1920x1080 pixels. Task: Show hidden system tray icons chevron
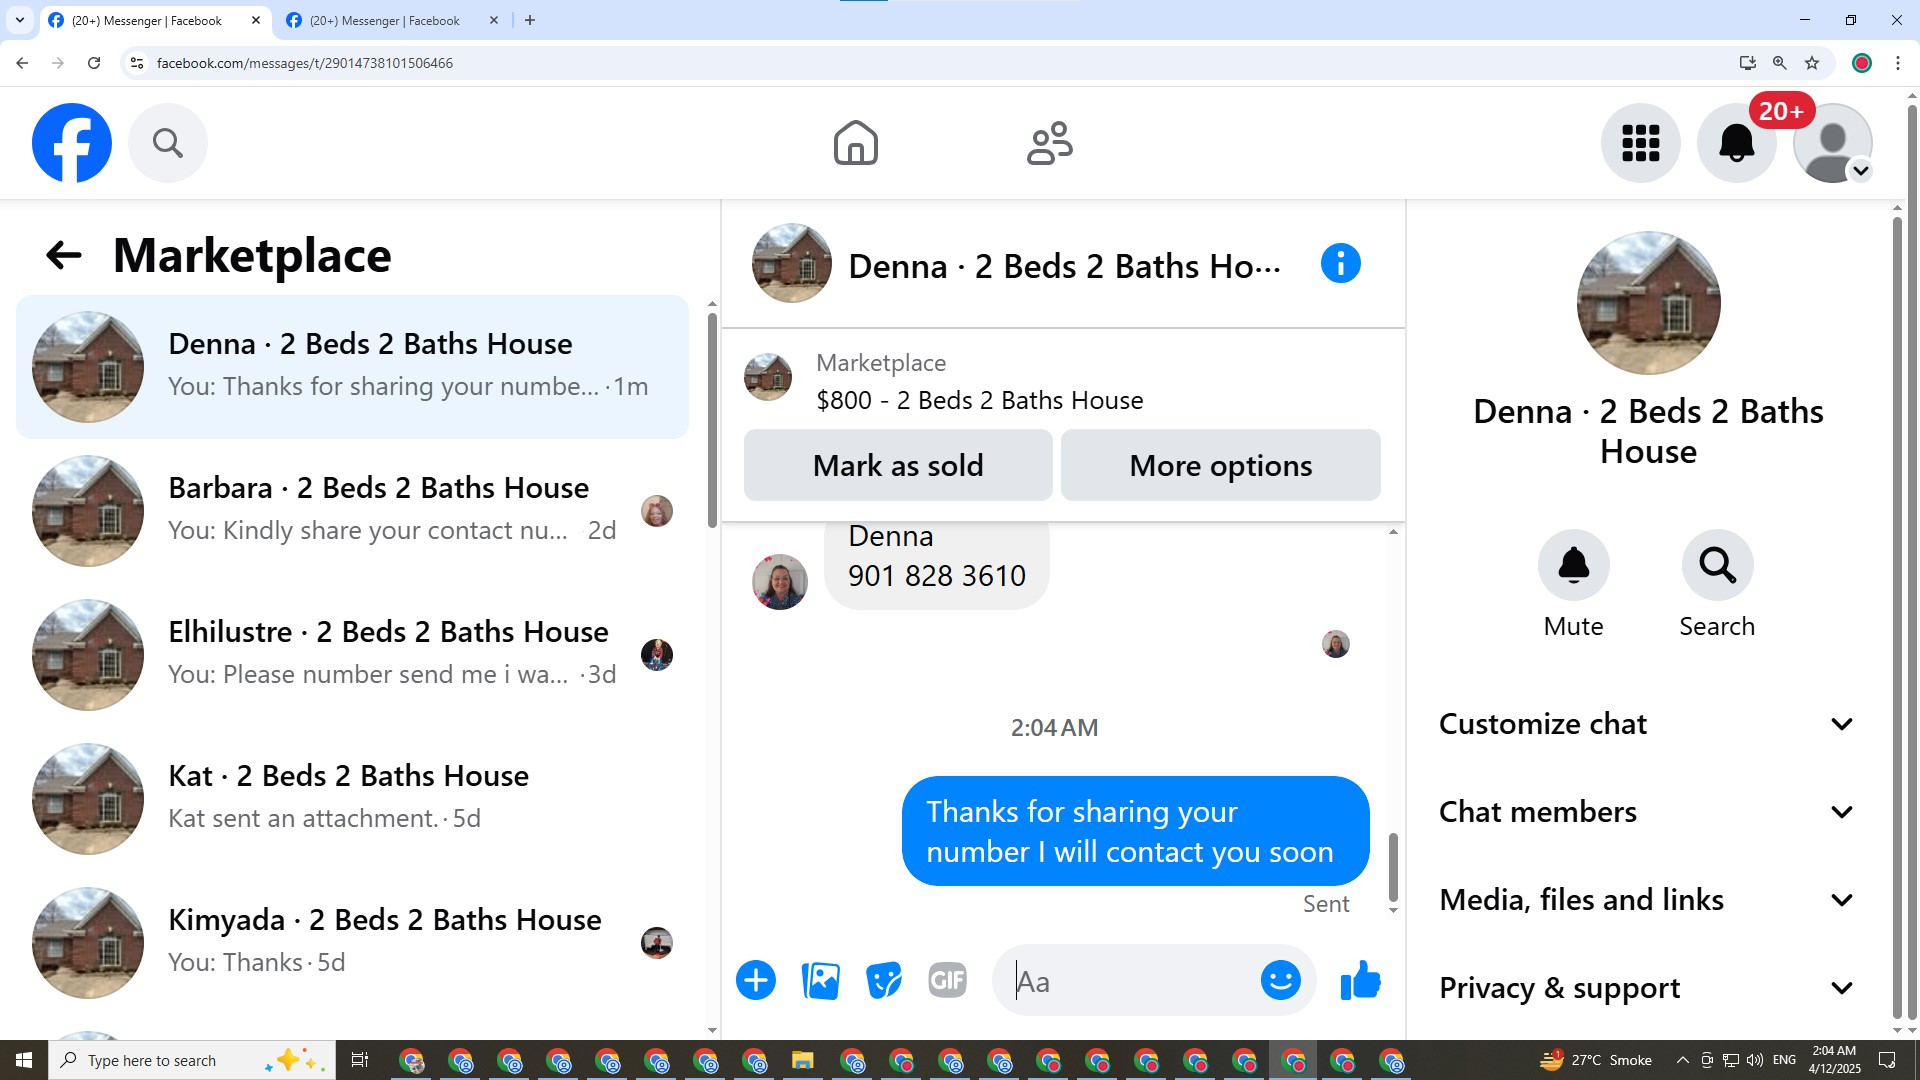coord(1682,1060)
